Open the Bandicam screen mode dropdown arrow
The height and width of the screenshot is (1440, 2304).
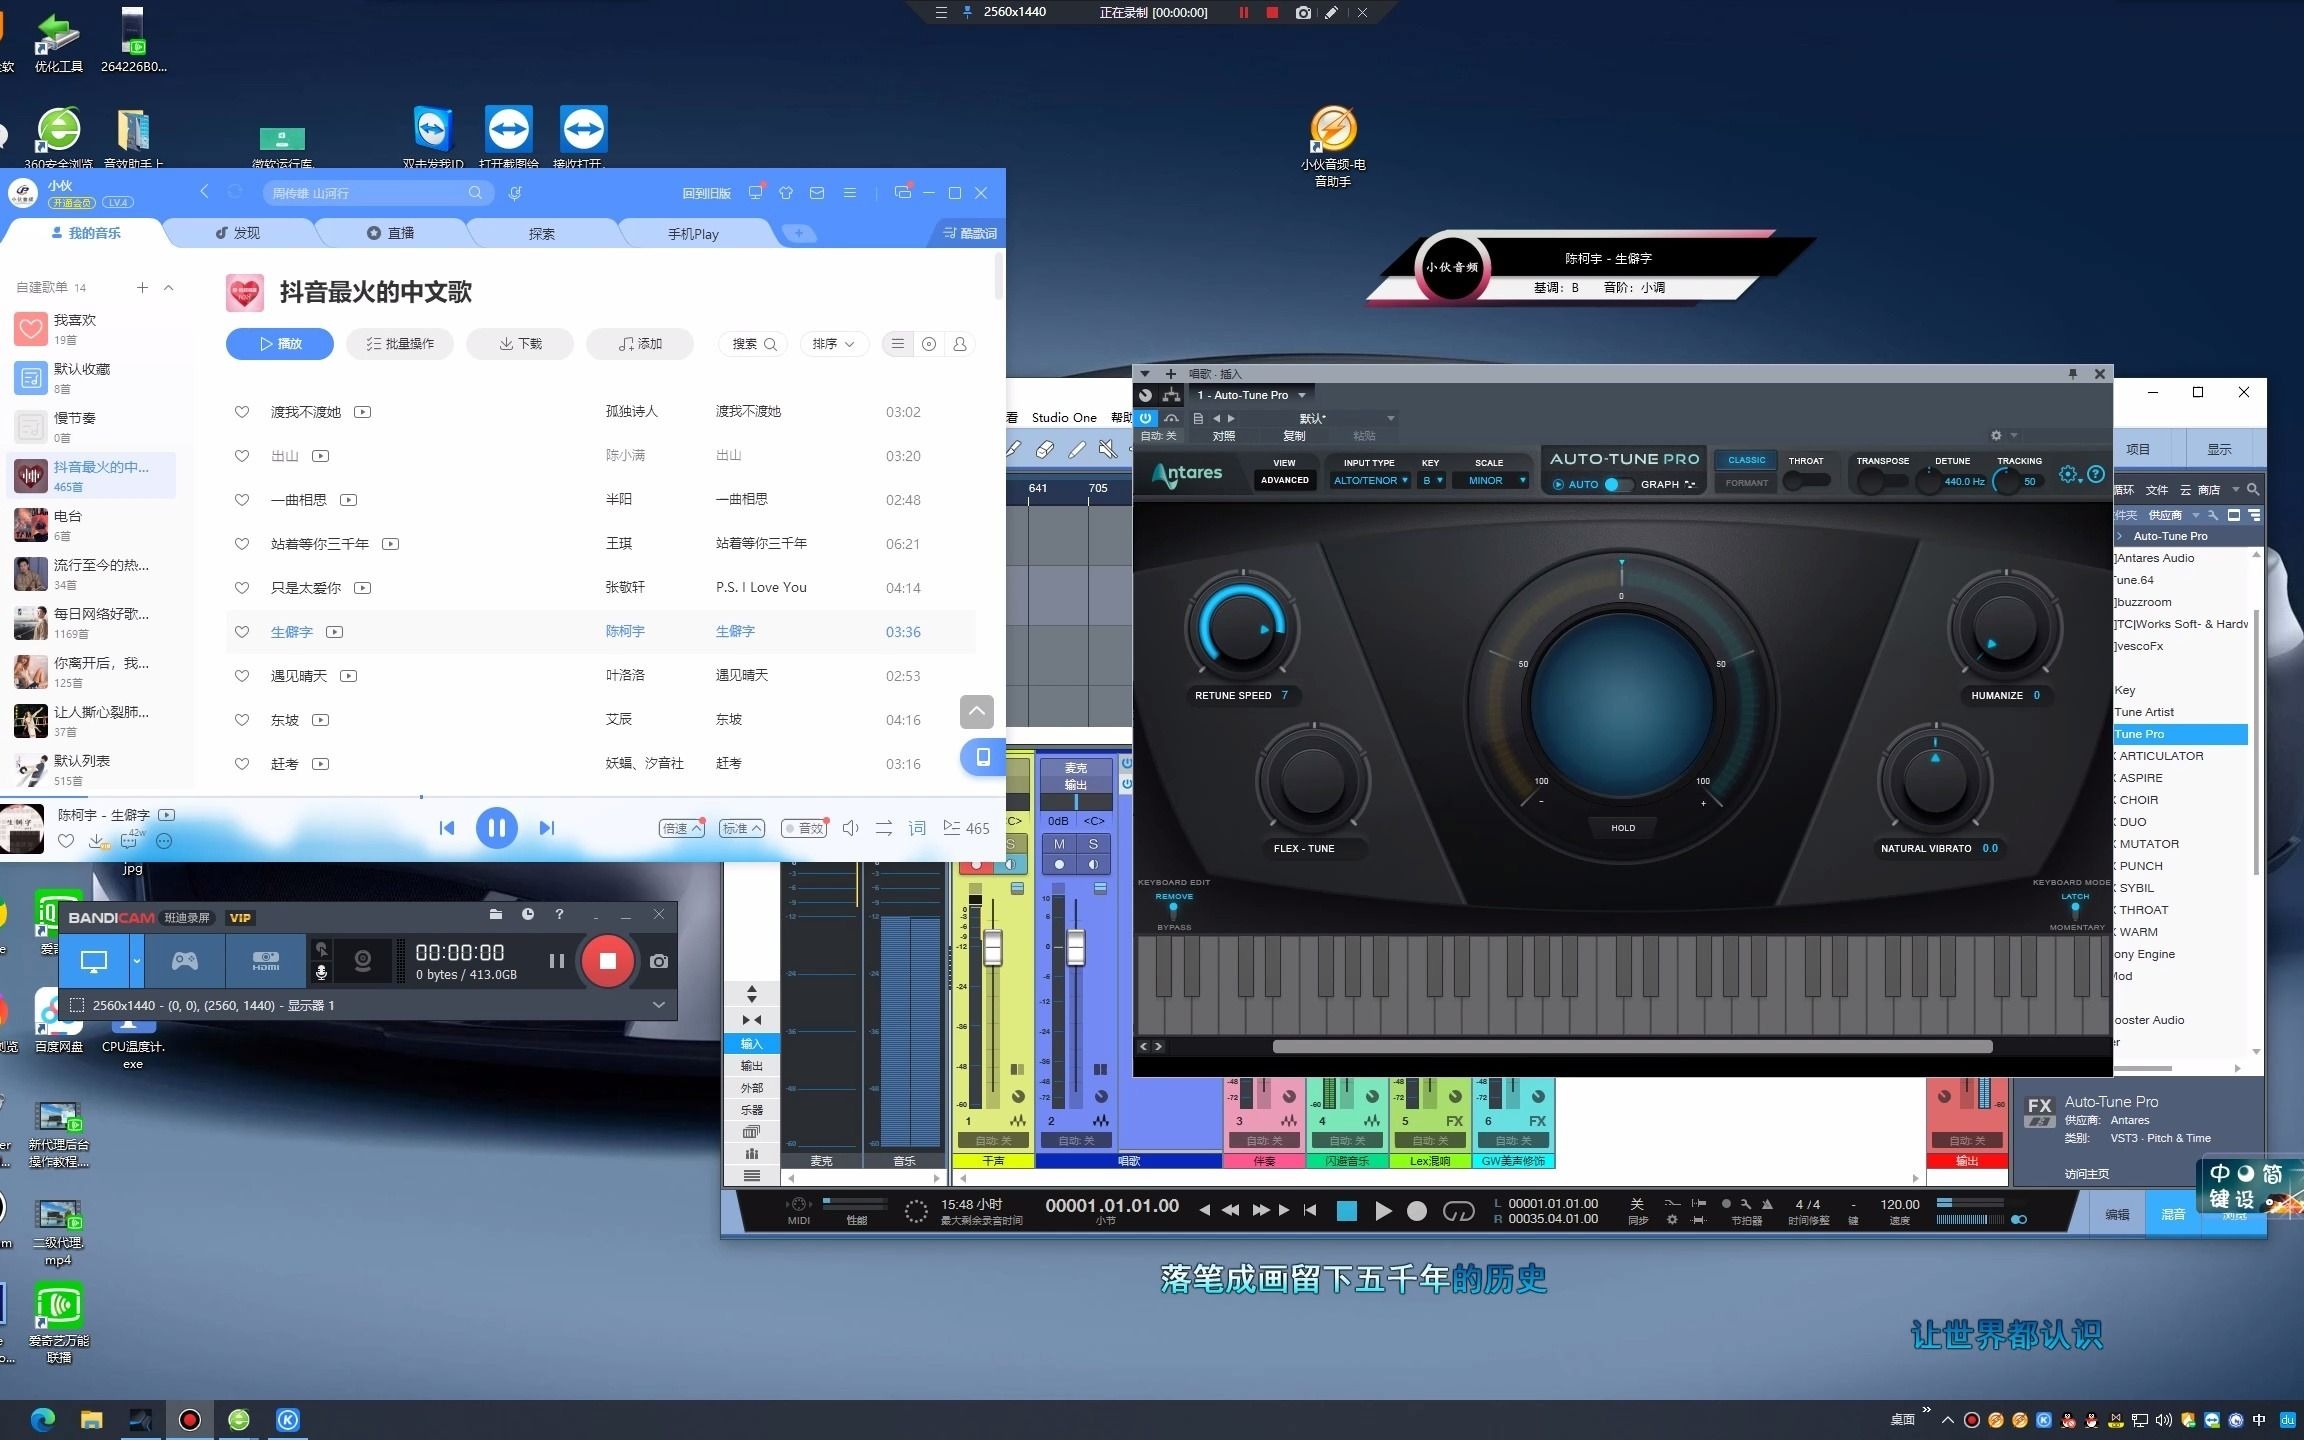pos(137,961)
